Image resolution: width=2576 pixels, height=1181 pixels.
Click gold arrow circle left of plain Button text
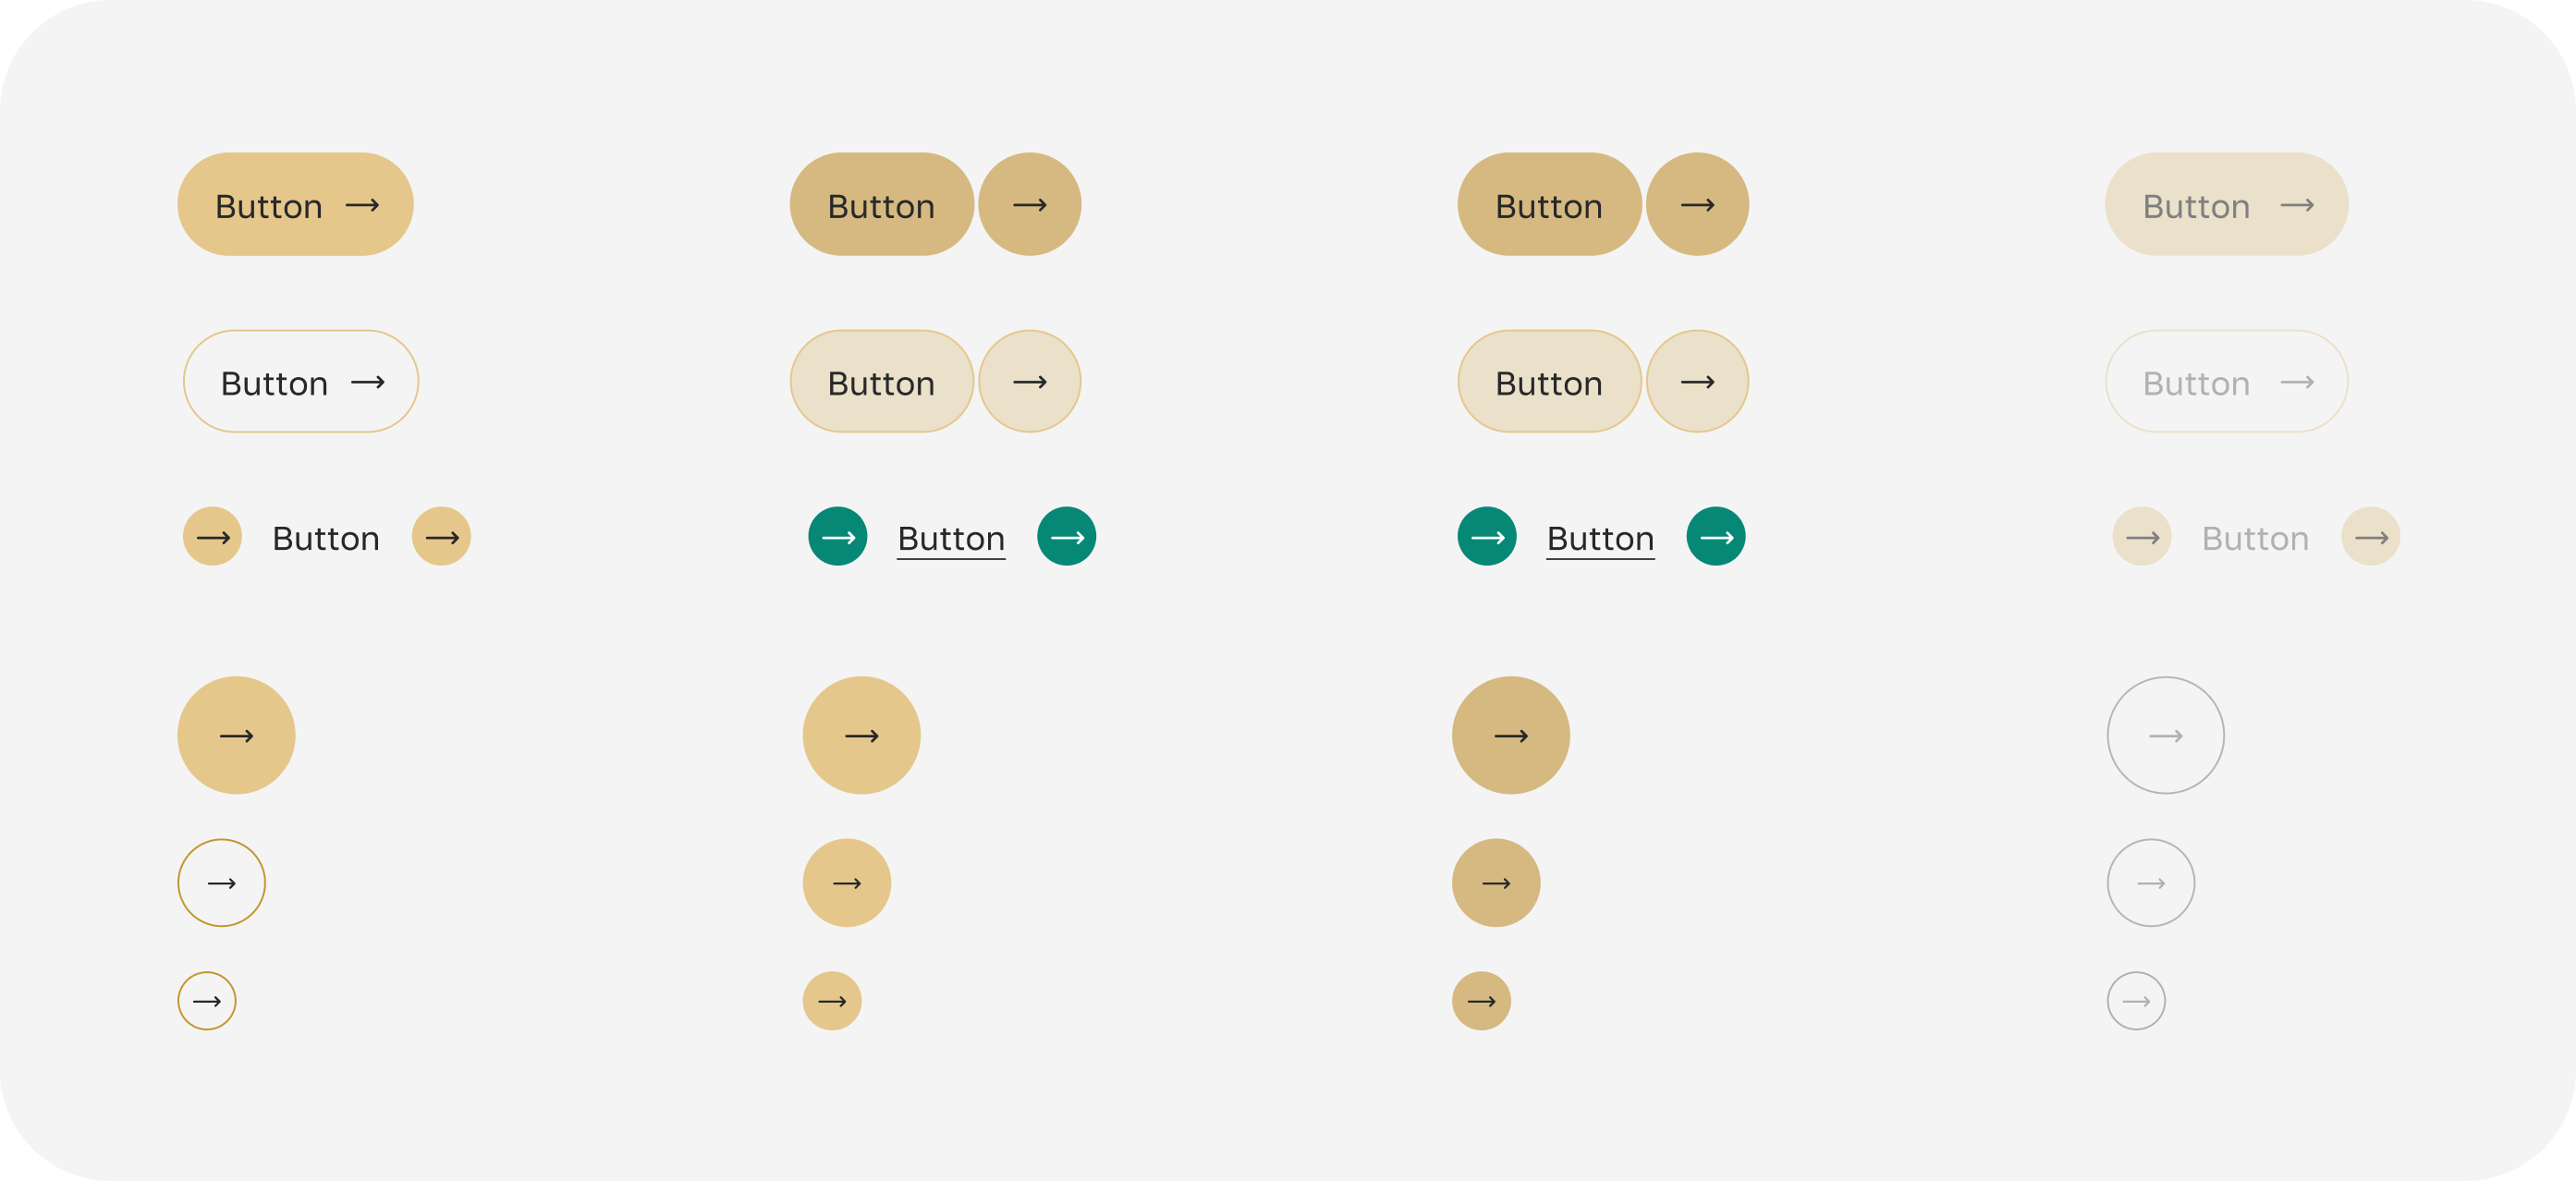(x=212, y=537)
